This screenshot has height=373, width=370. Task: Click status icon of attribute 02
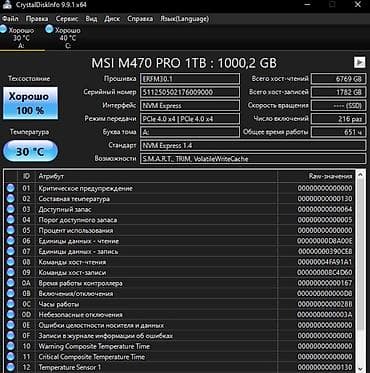click(11, 199)
